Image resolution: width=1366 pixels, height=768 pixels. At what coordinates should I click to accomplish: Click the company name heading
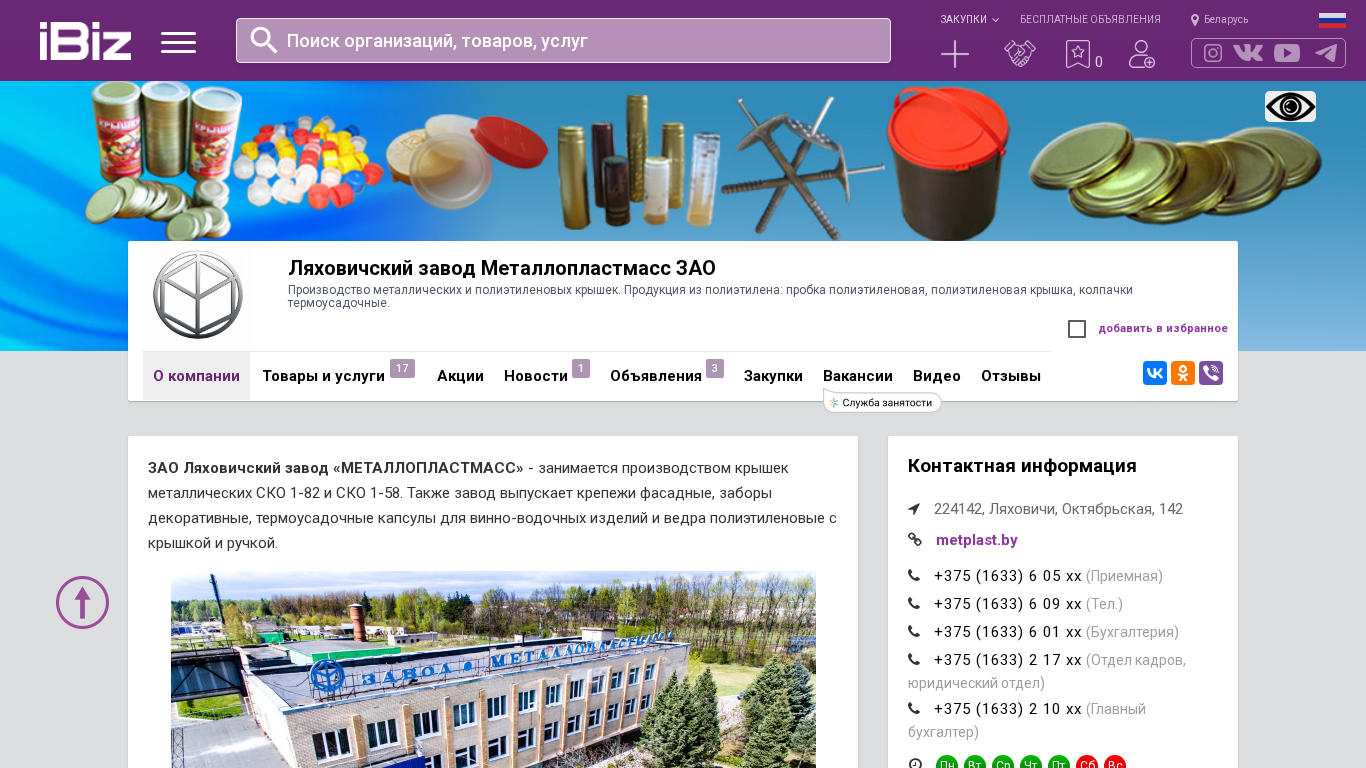502,268
